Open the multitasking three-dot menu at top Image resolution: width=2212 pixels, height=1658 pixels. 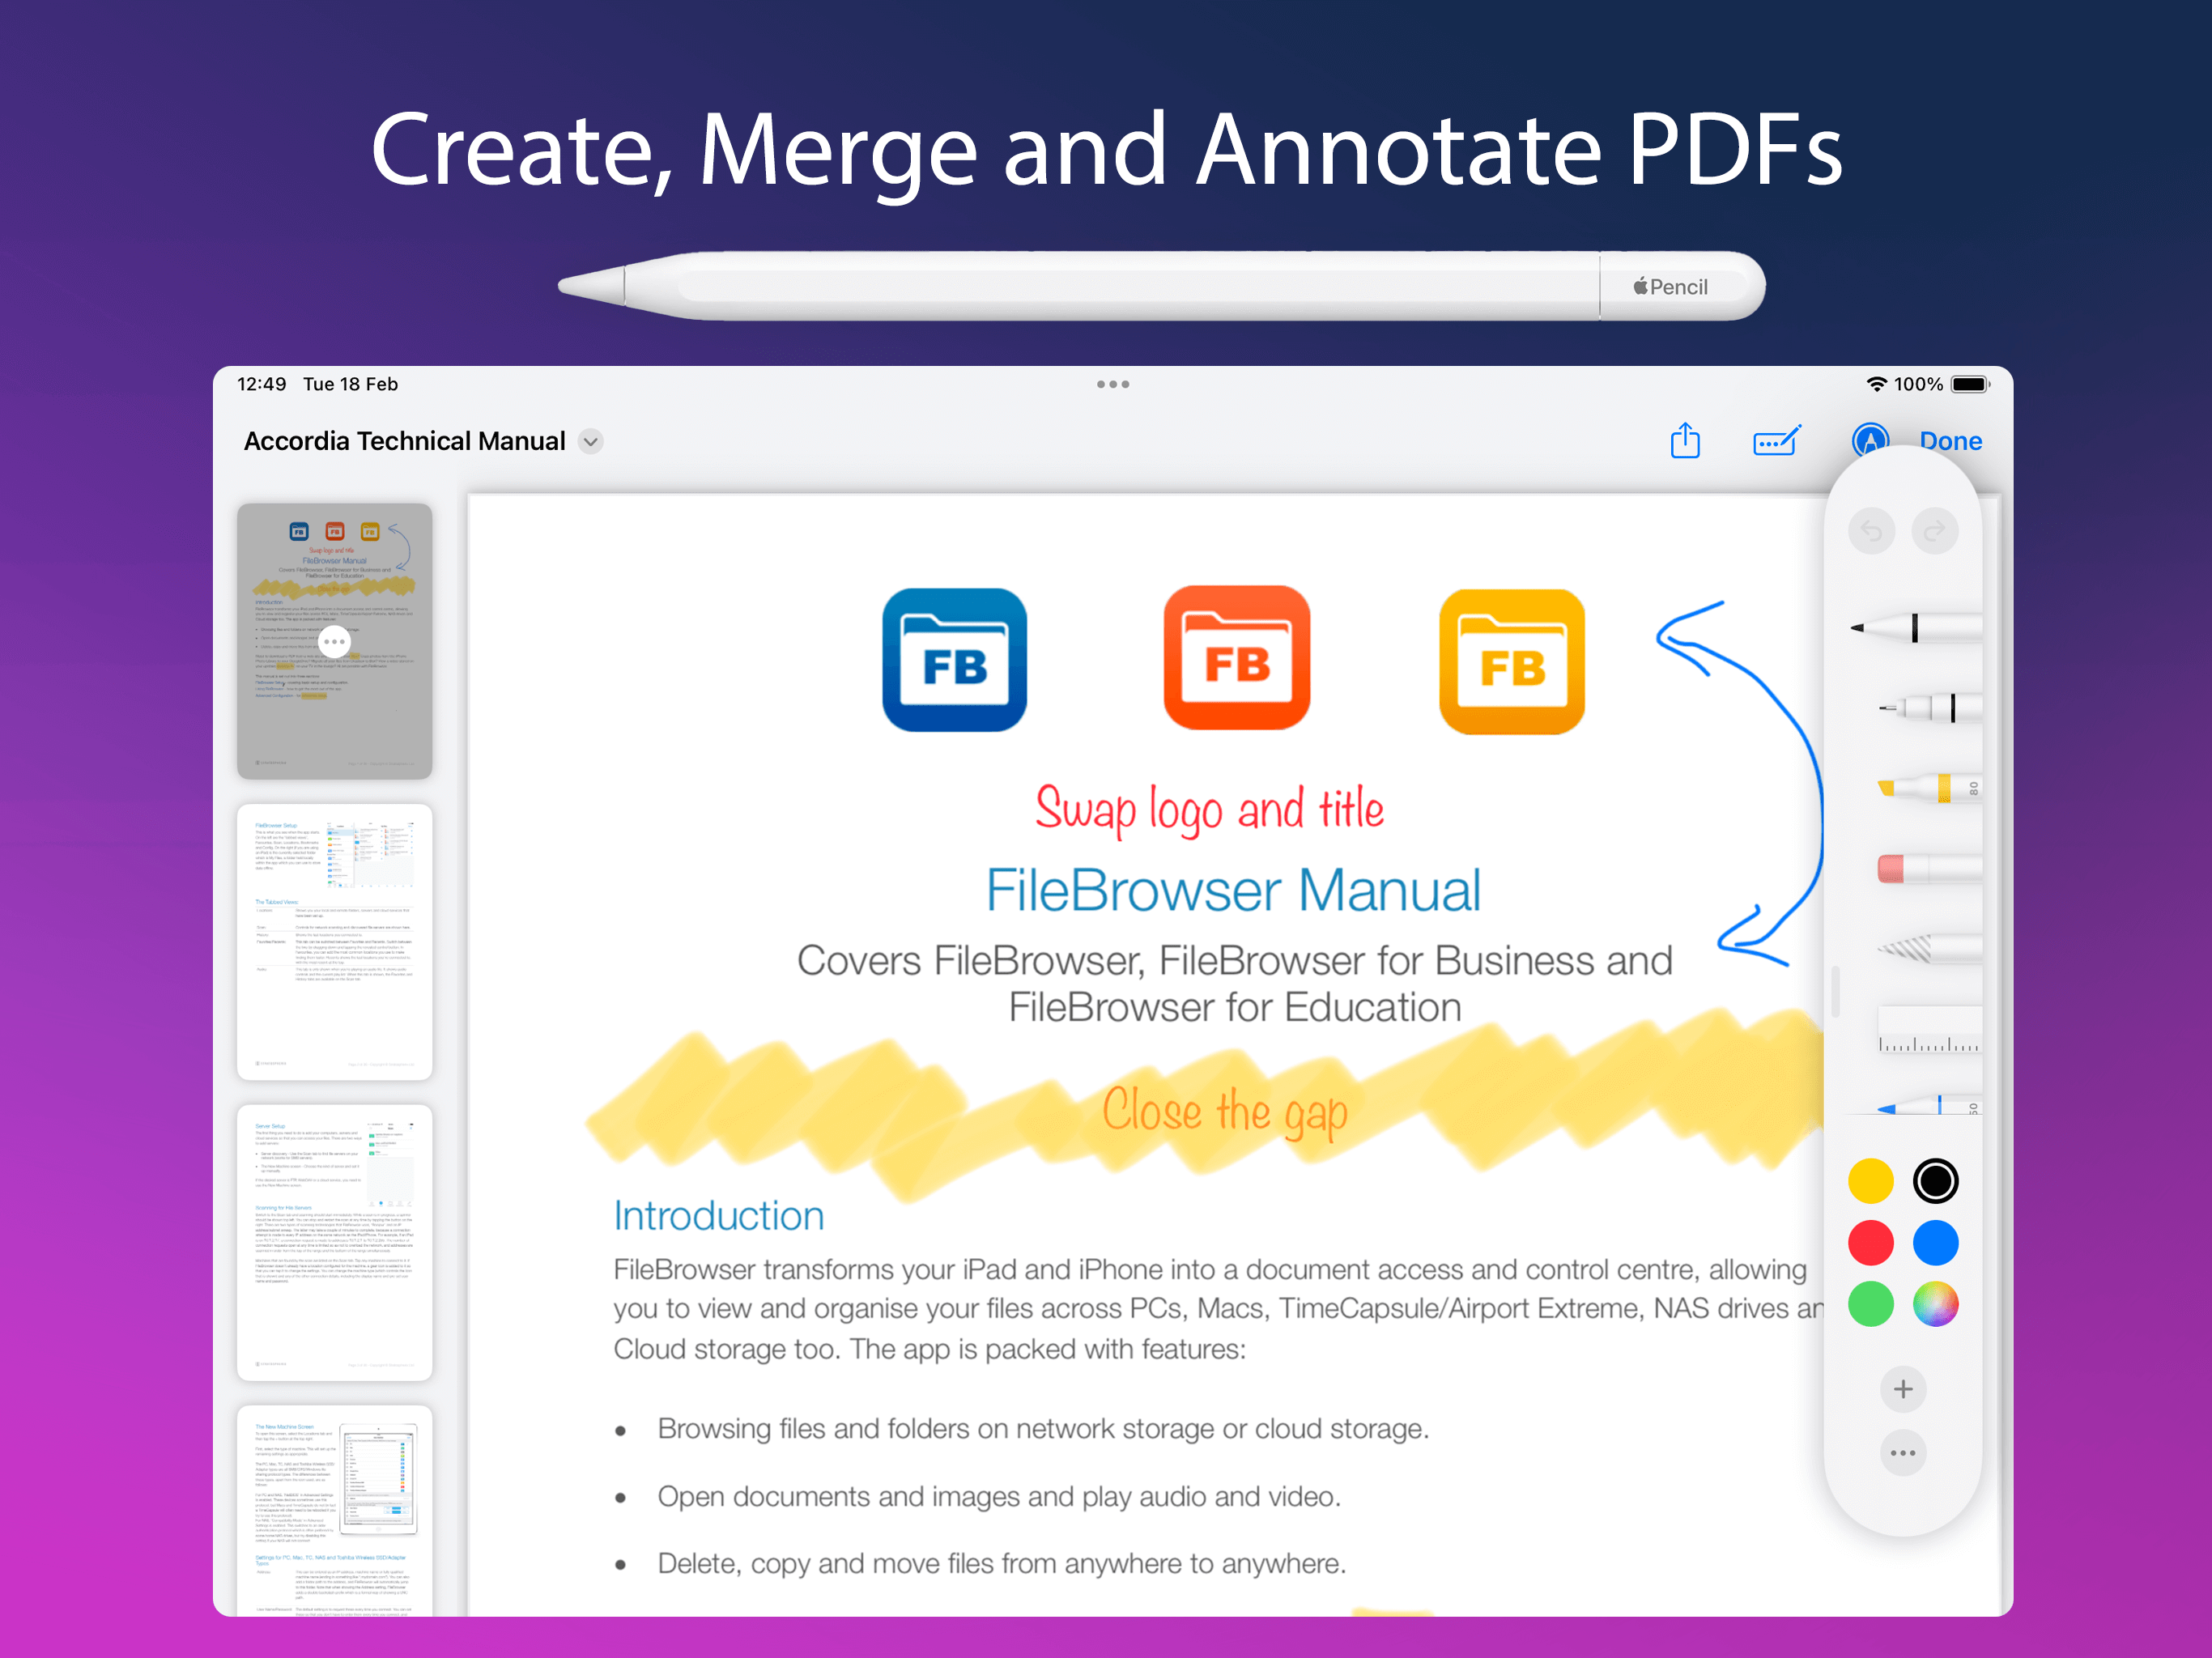pos(1112,384)
